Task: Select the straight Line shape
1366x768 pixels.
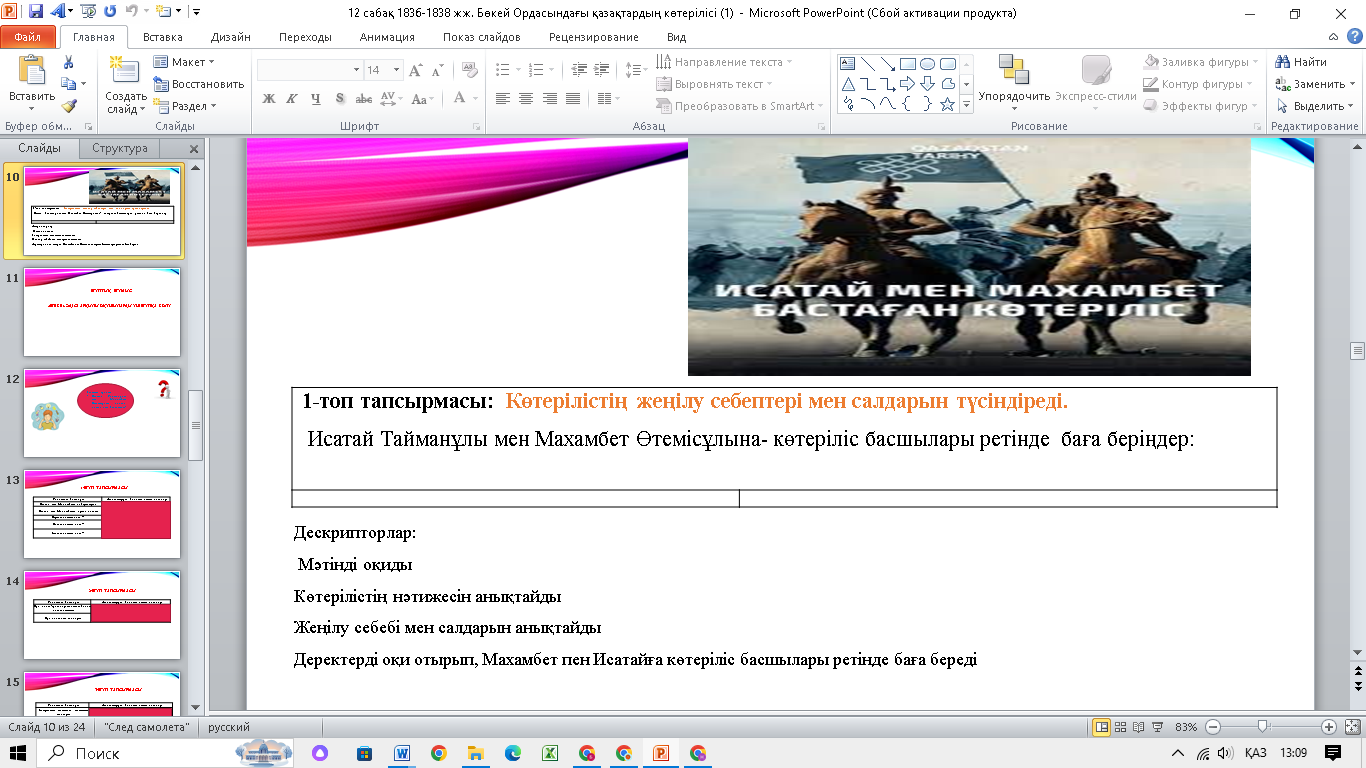Action: click(x=868, y=64)
